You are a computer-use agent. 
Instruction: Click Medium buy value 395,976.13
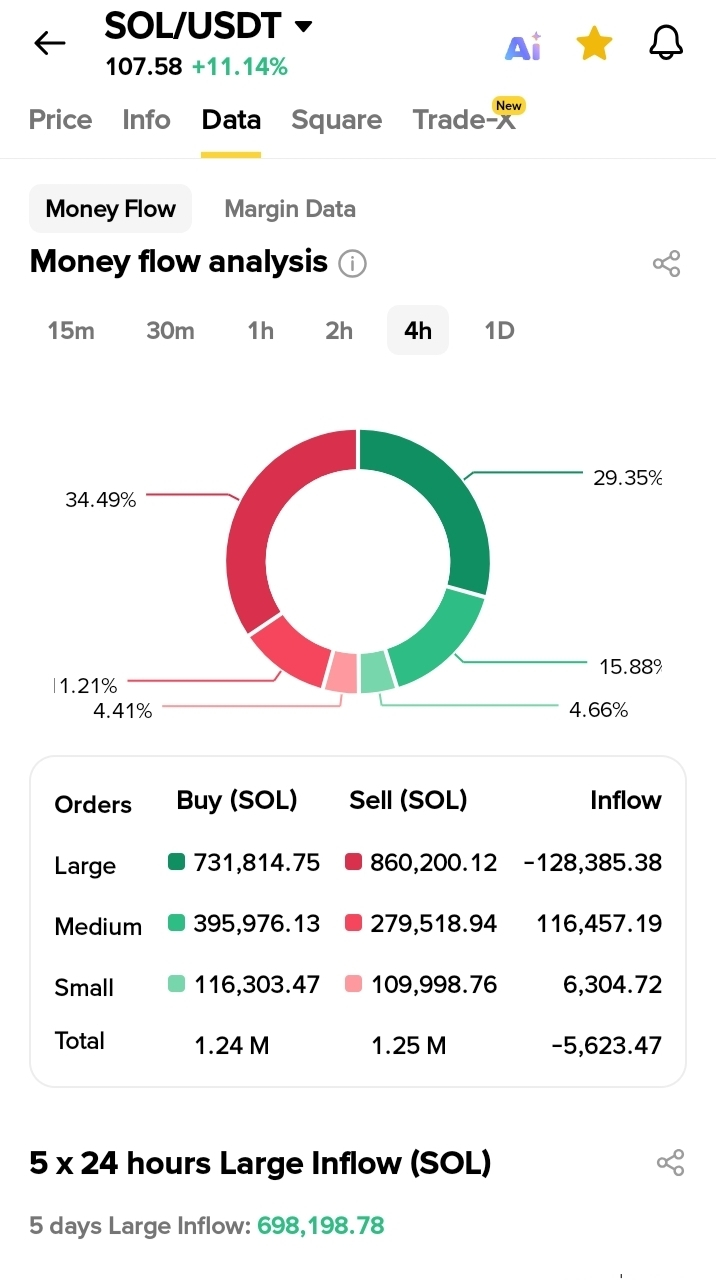point(257,923)
